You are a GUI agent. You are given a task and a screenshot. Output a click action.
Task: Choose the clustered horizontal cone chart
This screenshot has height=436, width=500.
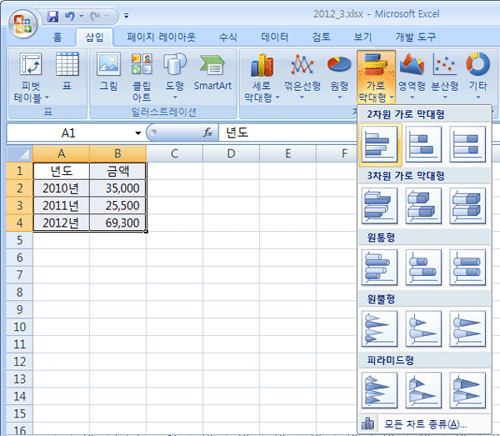tap(380, 329)
